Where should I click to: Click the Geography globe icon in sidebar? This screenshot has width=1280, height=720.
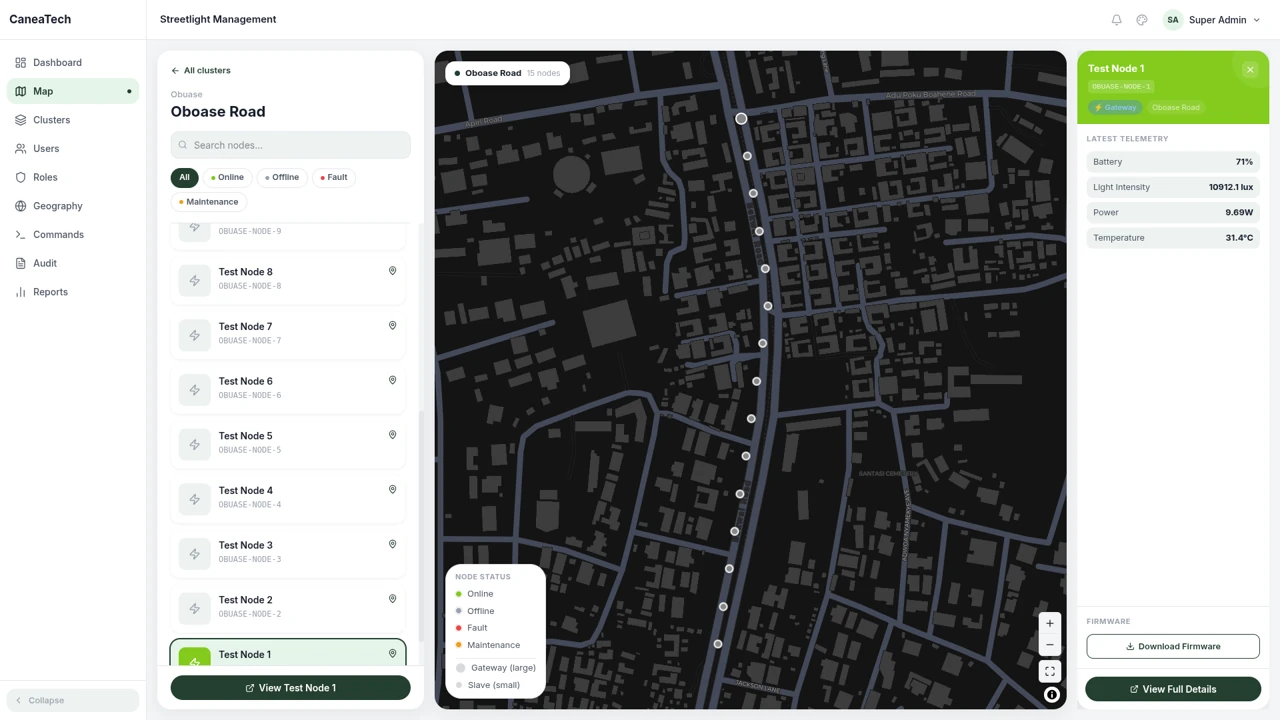coord(21,206)
